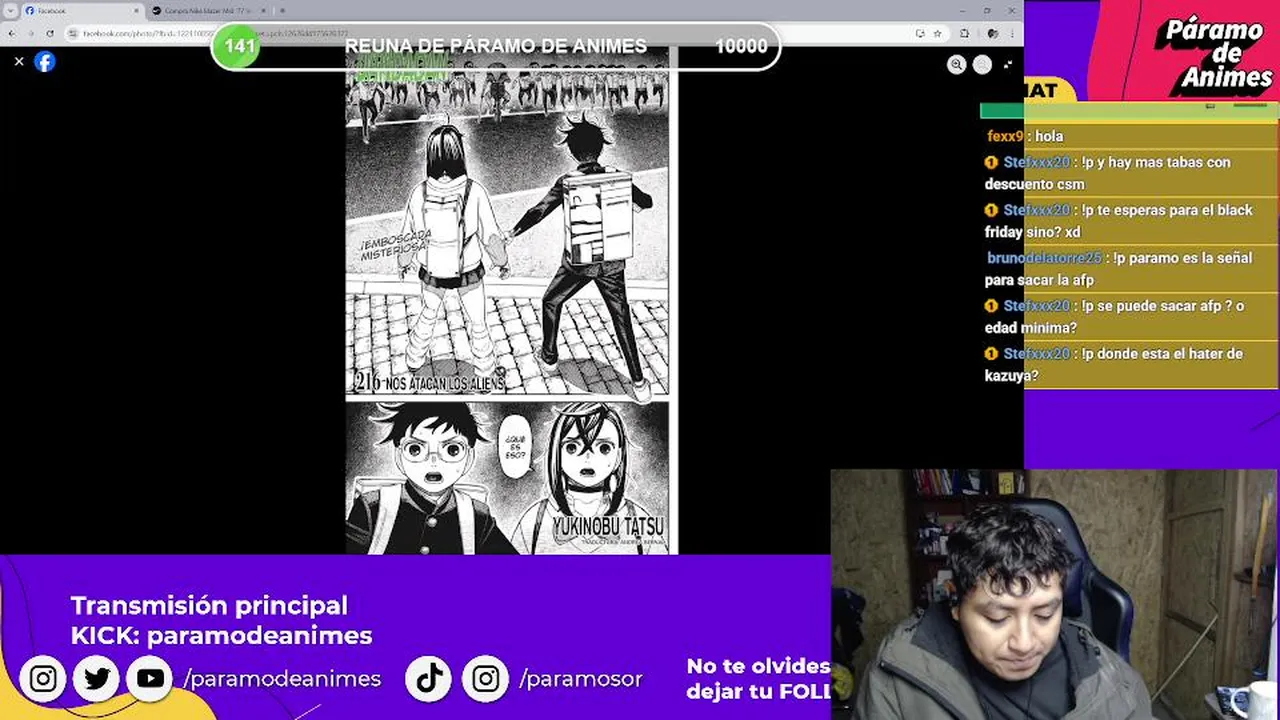Click the TikTok icon in the banner
The height and width of the screenshot is (720, 1280).
pos(430,679)
